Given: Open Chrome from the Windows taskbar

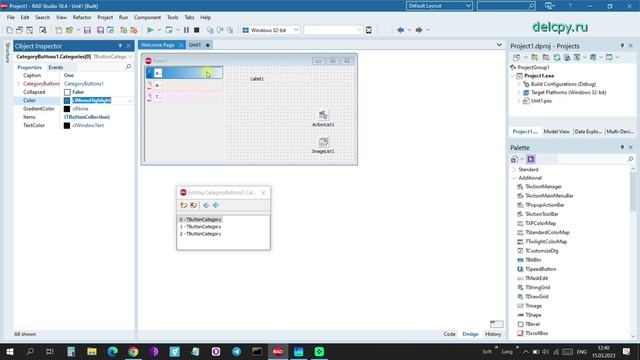Looking at the screenshot, I should click(x=133, y=351).
